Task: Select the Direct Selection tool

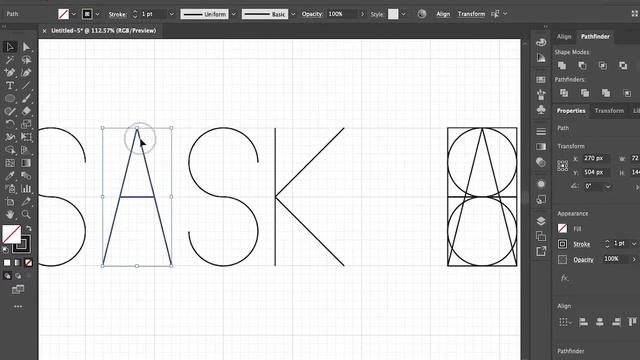Action: (x=26, y=47)
